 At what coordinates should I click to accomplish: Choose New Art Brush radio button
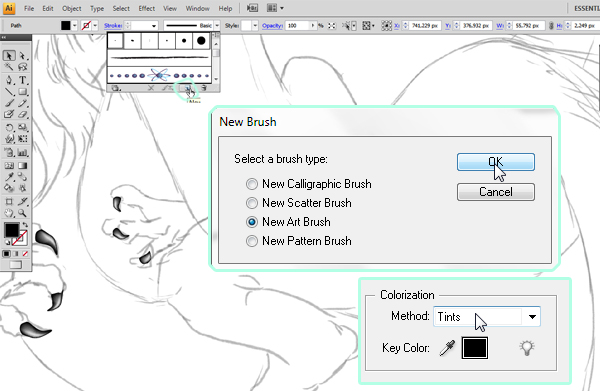pyautogui.click(x=252, y=222)
